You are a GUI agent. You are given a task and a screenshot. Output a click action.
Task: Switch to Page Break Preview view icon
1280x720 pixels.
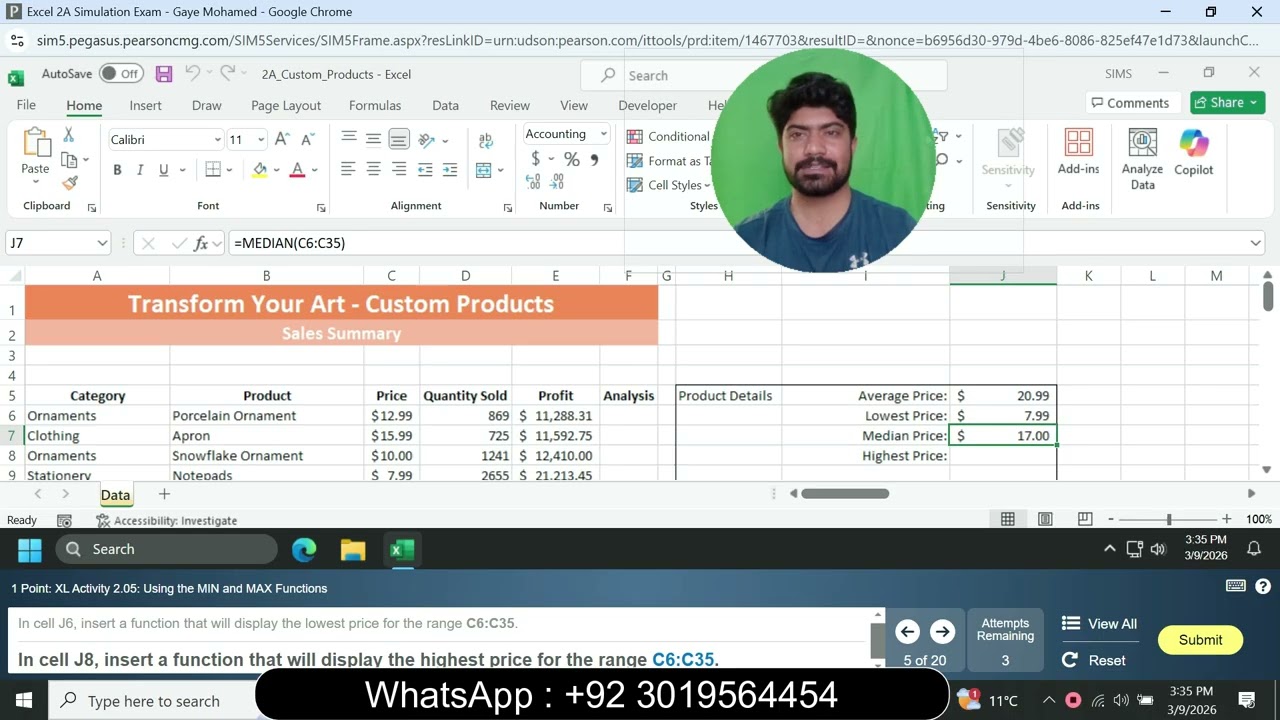1085,519
